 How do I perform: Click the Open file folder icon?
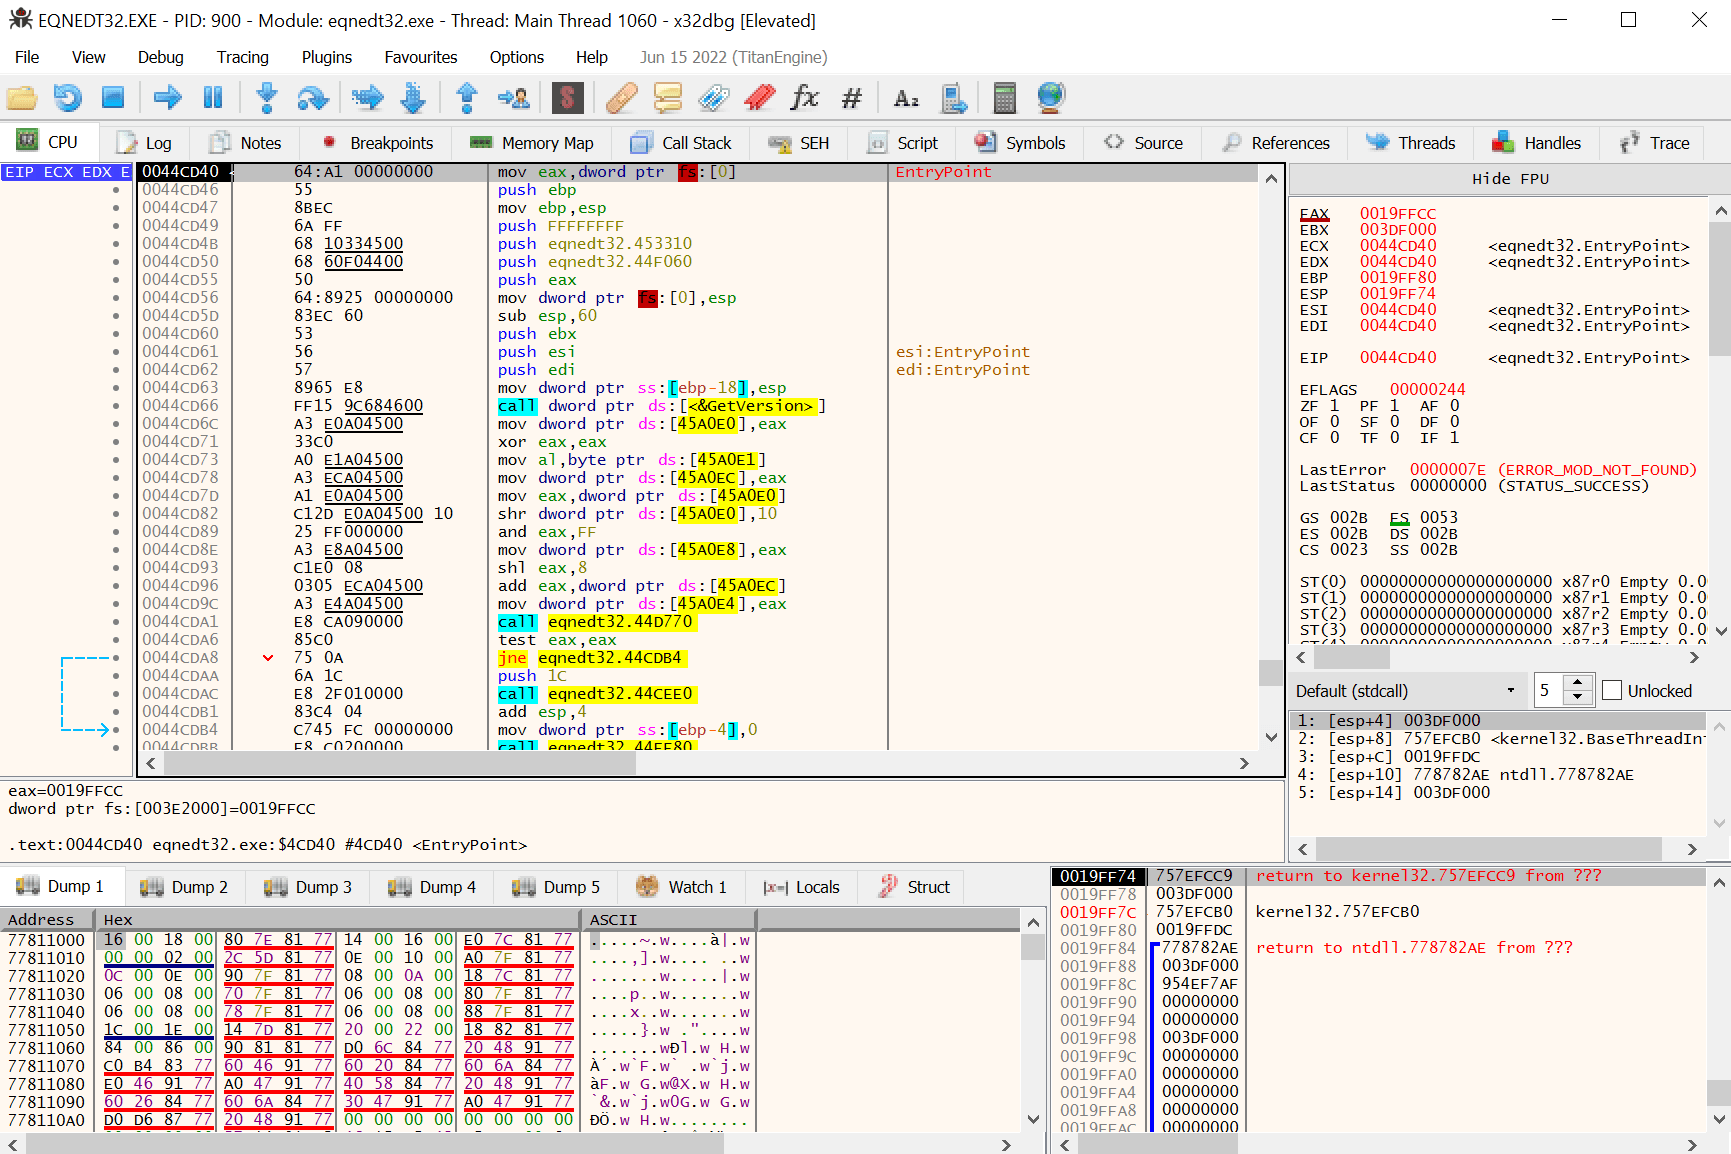click(x=22, y=98)
